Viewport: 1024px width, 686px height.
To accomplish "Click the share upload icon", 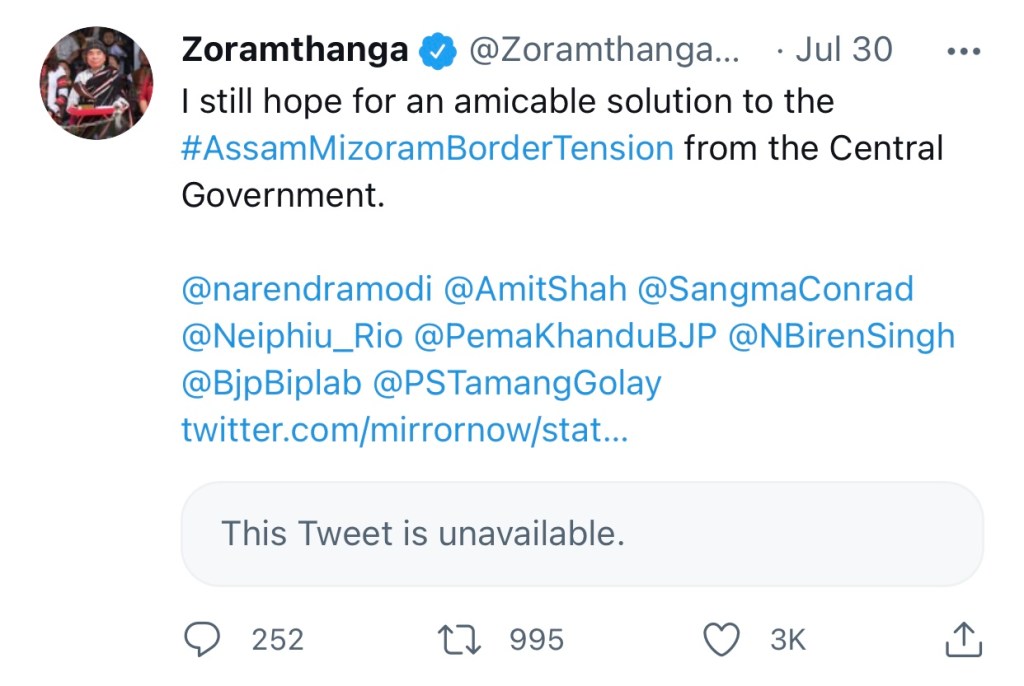I will (x=961, y=639).
